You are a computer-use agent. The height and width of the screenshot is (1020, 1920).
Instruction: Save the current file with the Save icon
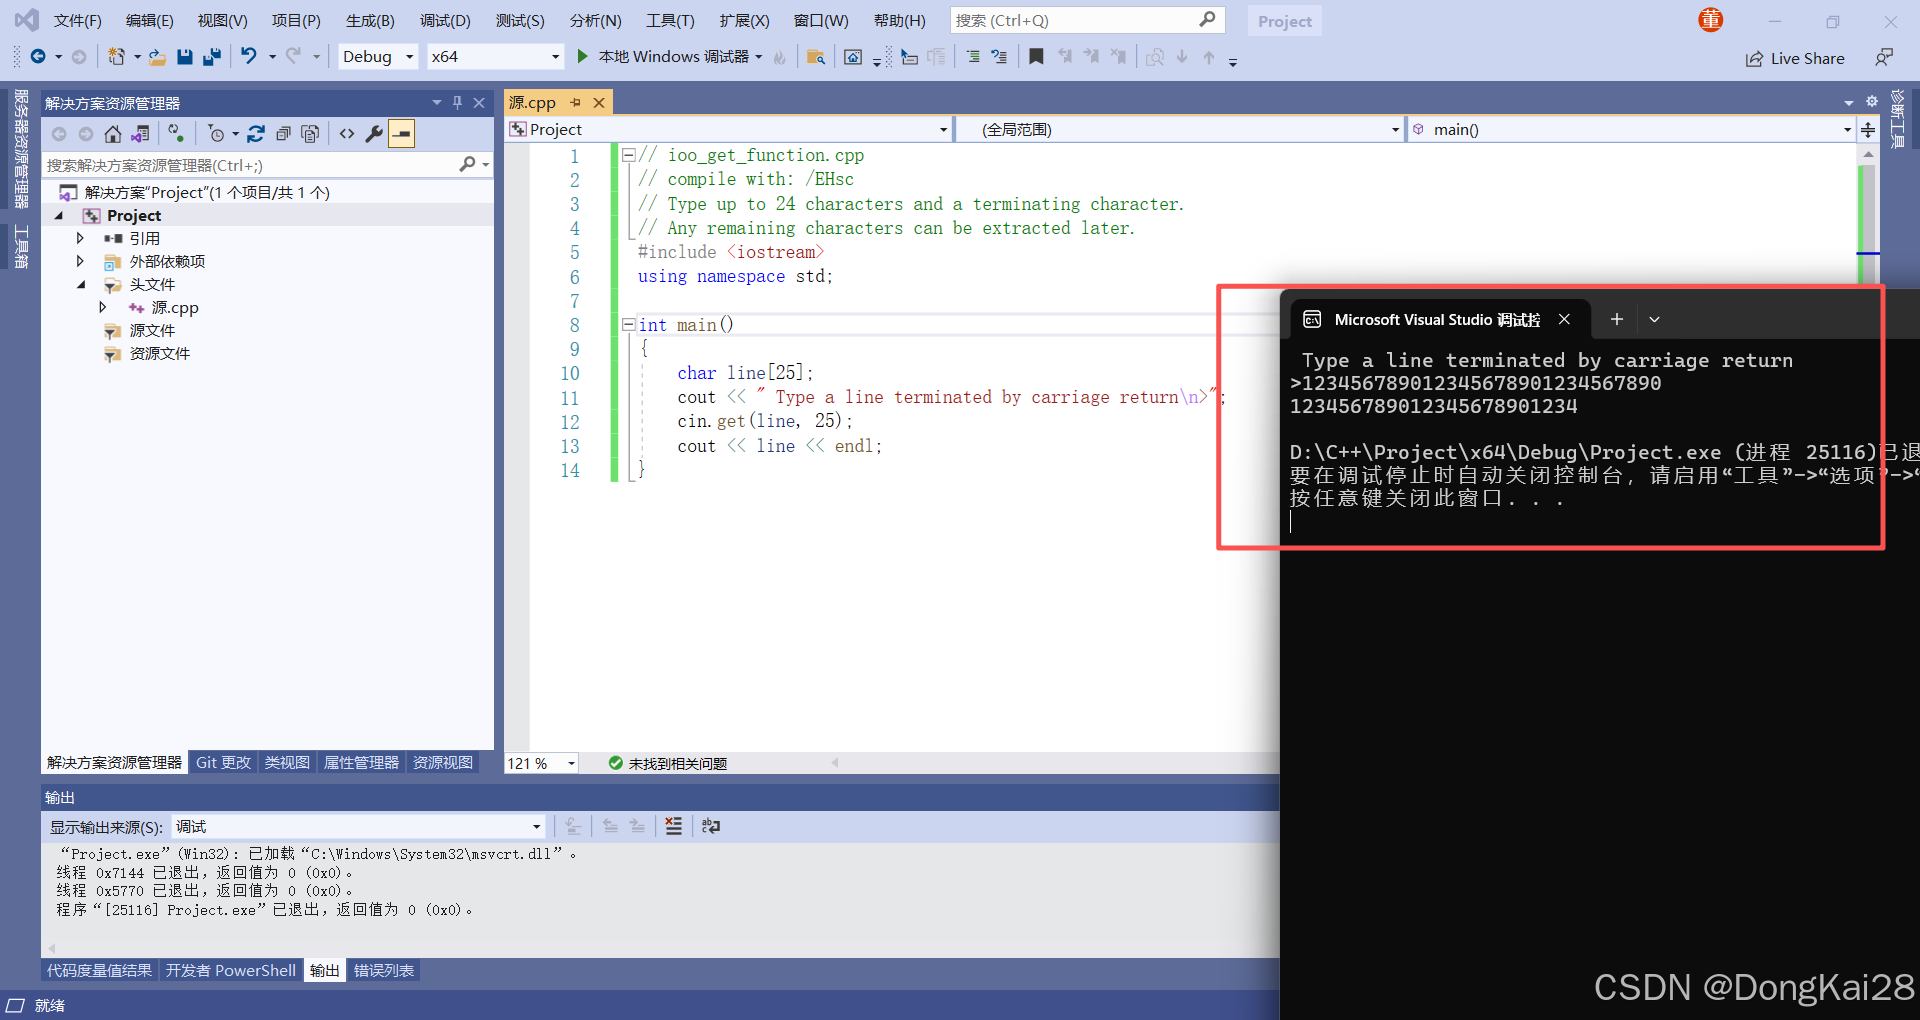(x=184, y=57)
